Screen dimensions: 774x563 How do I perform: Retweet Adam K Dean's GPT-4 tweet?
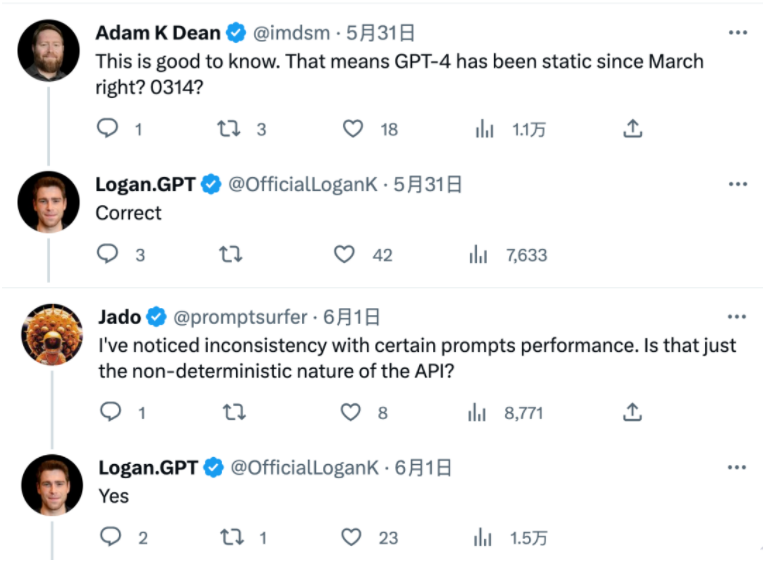(228, 128)
